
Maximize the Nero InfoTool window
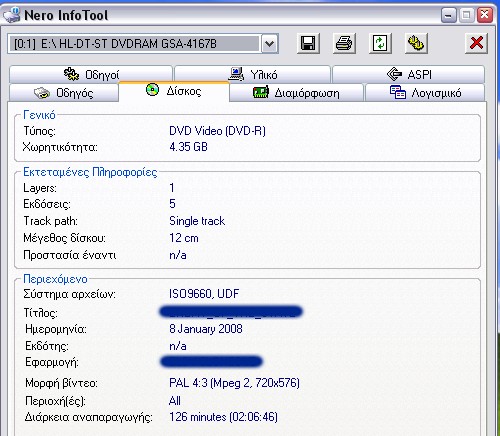point(467,15)
